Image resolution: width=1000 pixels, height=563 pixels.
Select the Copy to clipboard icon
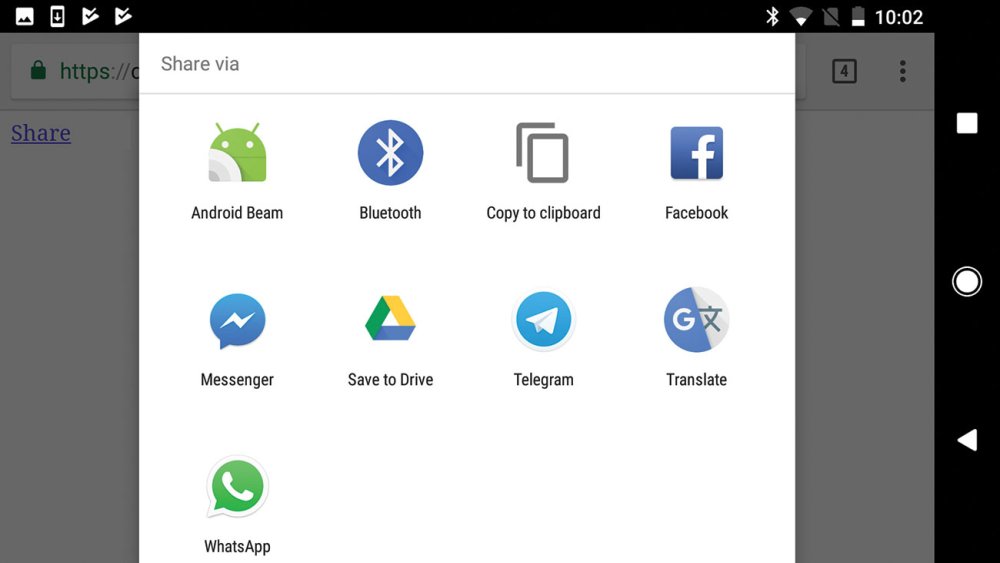pos(543,152)
